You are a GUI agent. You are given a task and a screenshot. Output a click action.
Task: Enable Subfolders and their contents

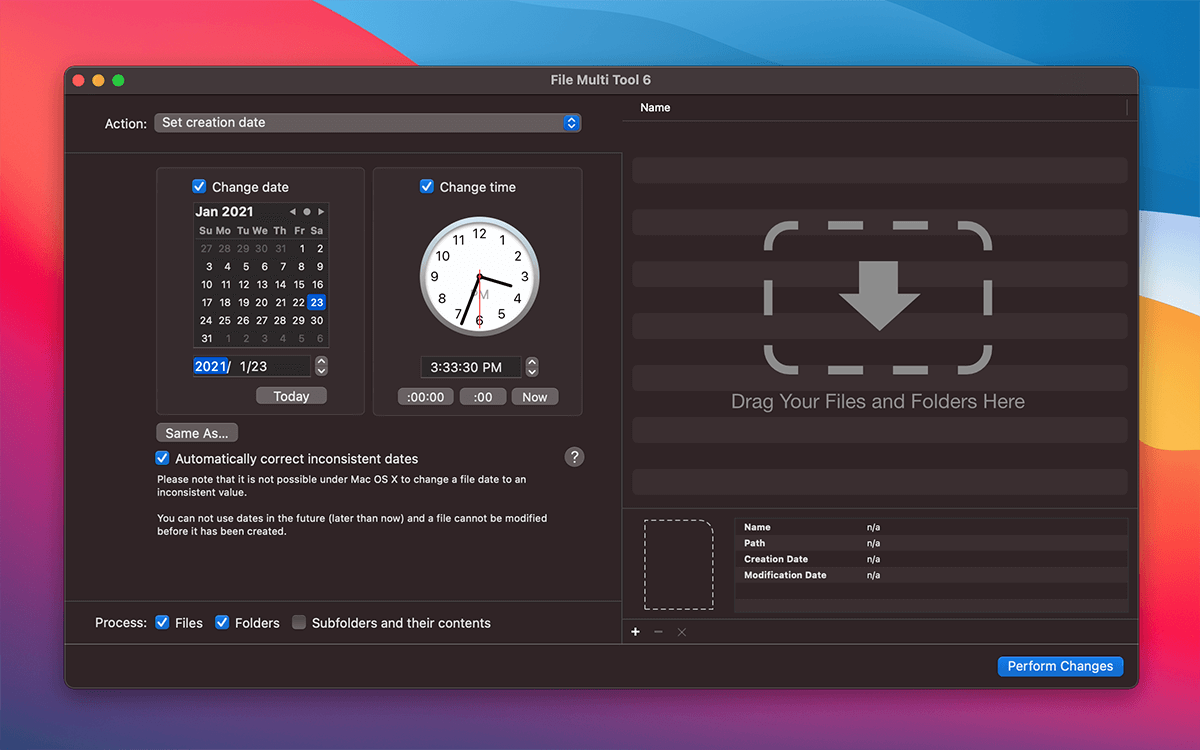click(x=299, y=622)
